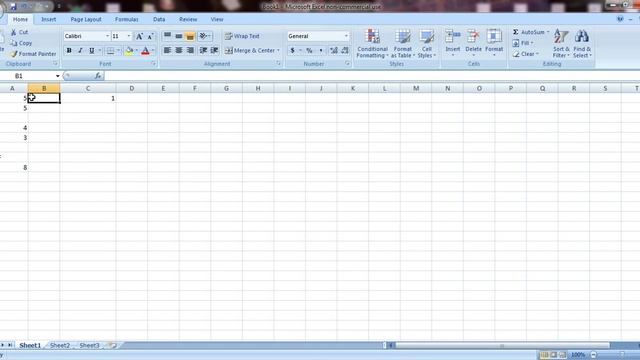This screenshot has height=360, width=640.
Task: Open Formulas ribbon tab
Action: [x=127, y=19]
